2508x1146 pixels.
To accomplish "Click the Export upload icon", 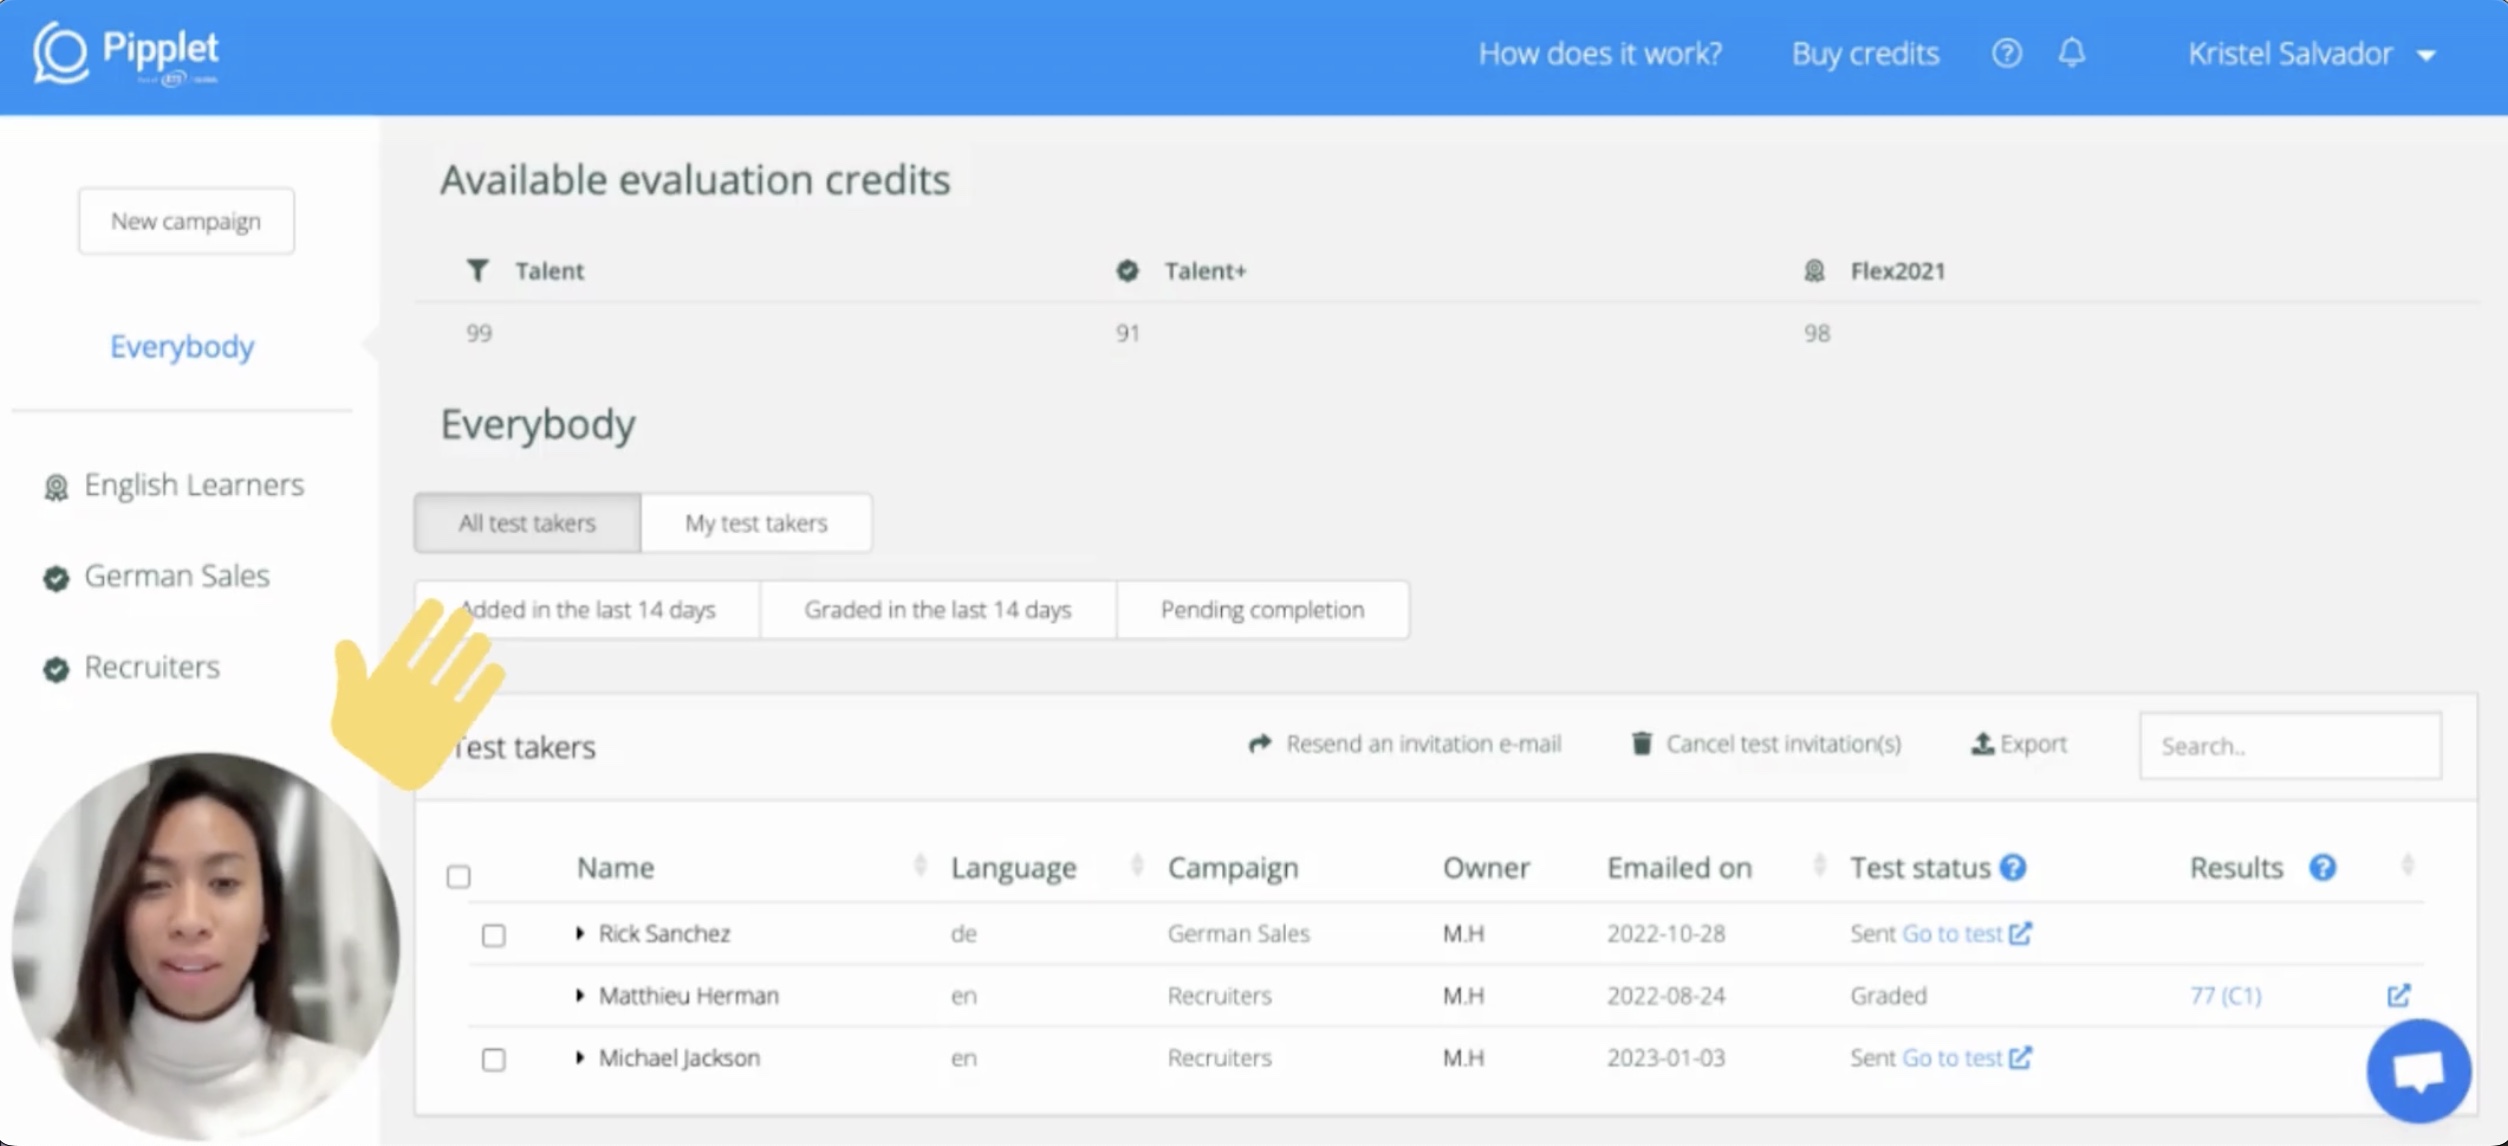I will click(1982, 744).
